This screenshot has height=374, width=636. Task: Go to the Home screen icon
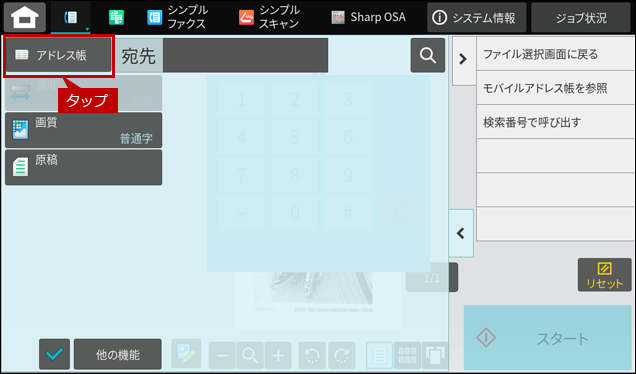point(25,17)
